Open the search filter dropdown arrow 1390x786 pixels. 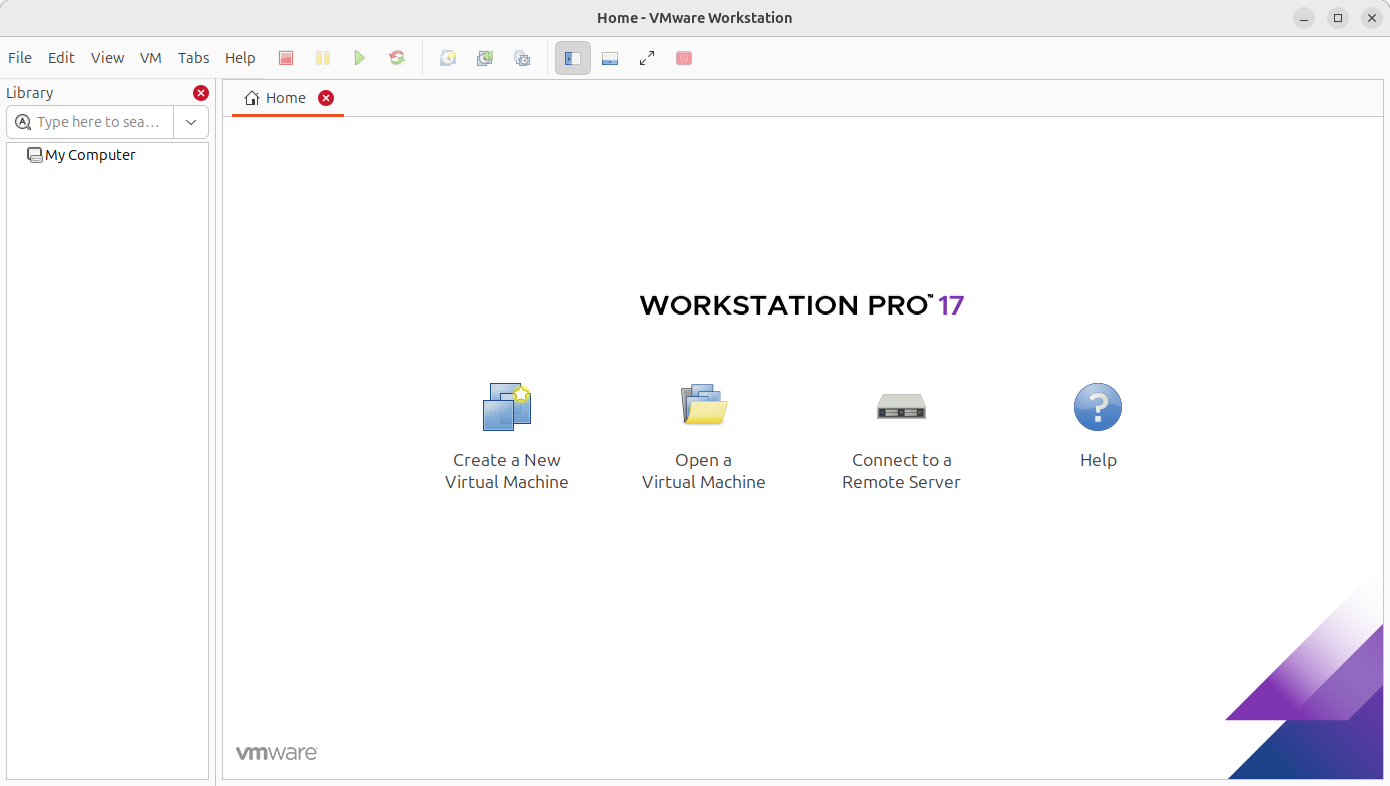coord(191,122)
